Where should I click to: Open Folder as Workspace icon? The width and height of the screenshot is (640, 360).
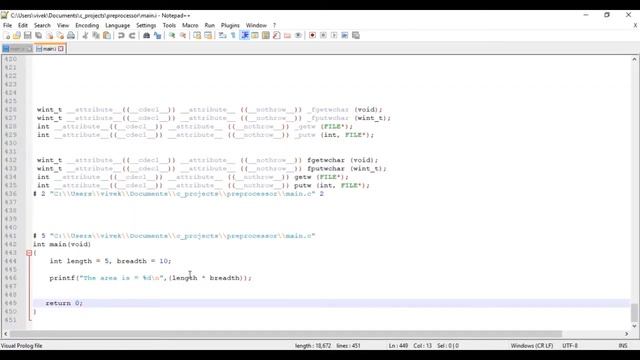tap(287, 36)
